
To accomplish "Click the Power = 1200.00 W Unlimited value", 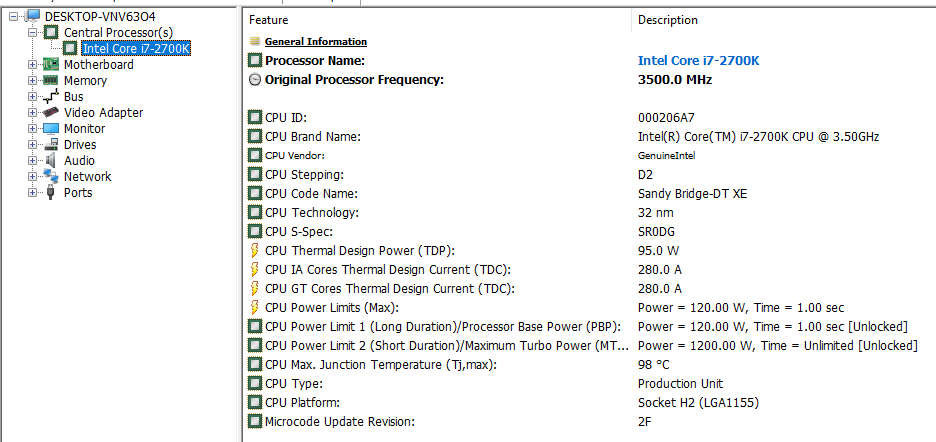I will [777, 346].
